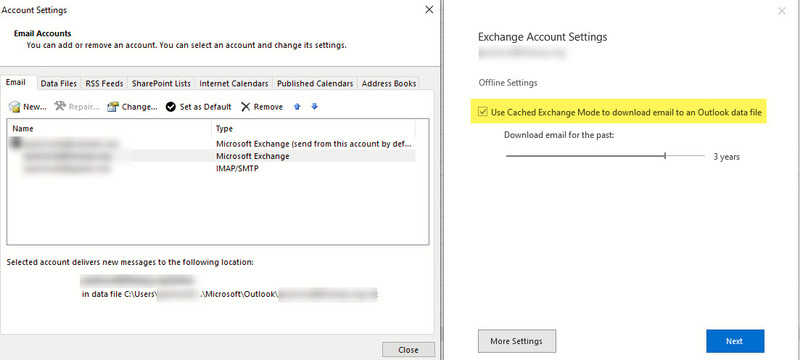The width and height of the screenshot is (800, 360).
Task: Click the data file path text
Action: 230,294
